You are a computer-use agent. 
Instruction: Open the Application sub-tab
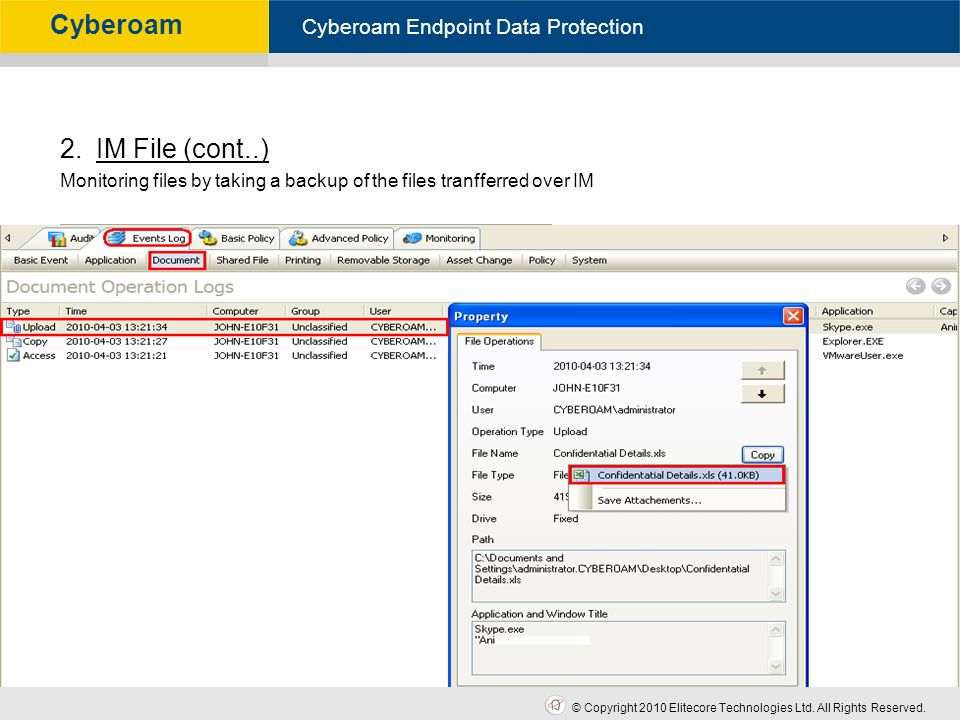110,260
